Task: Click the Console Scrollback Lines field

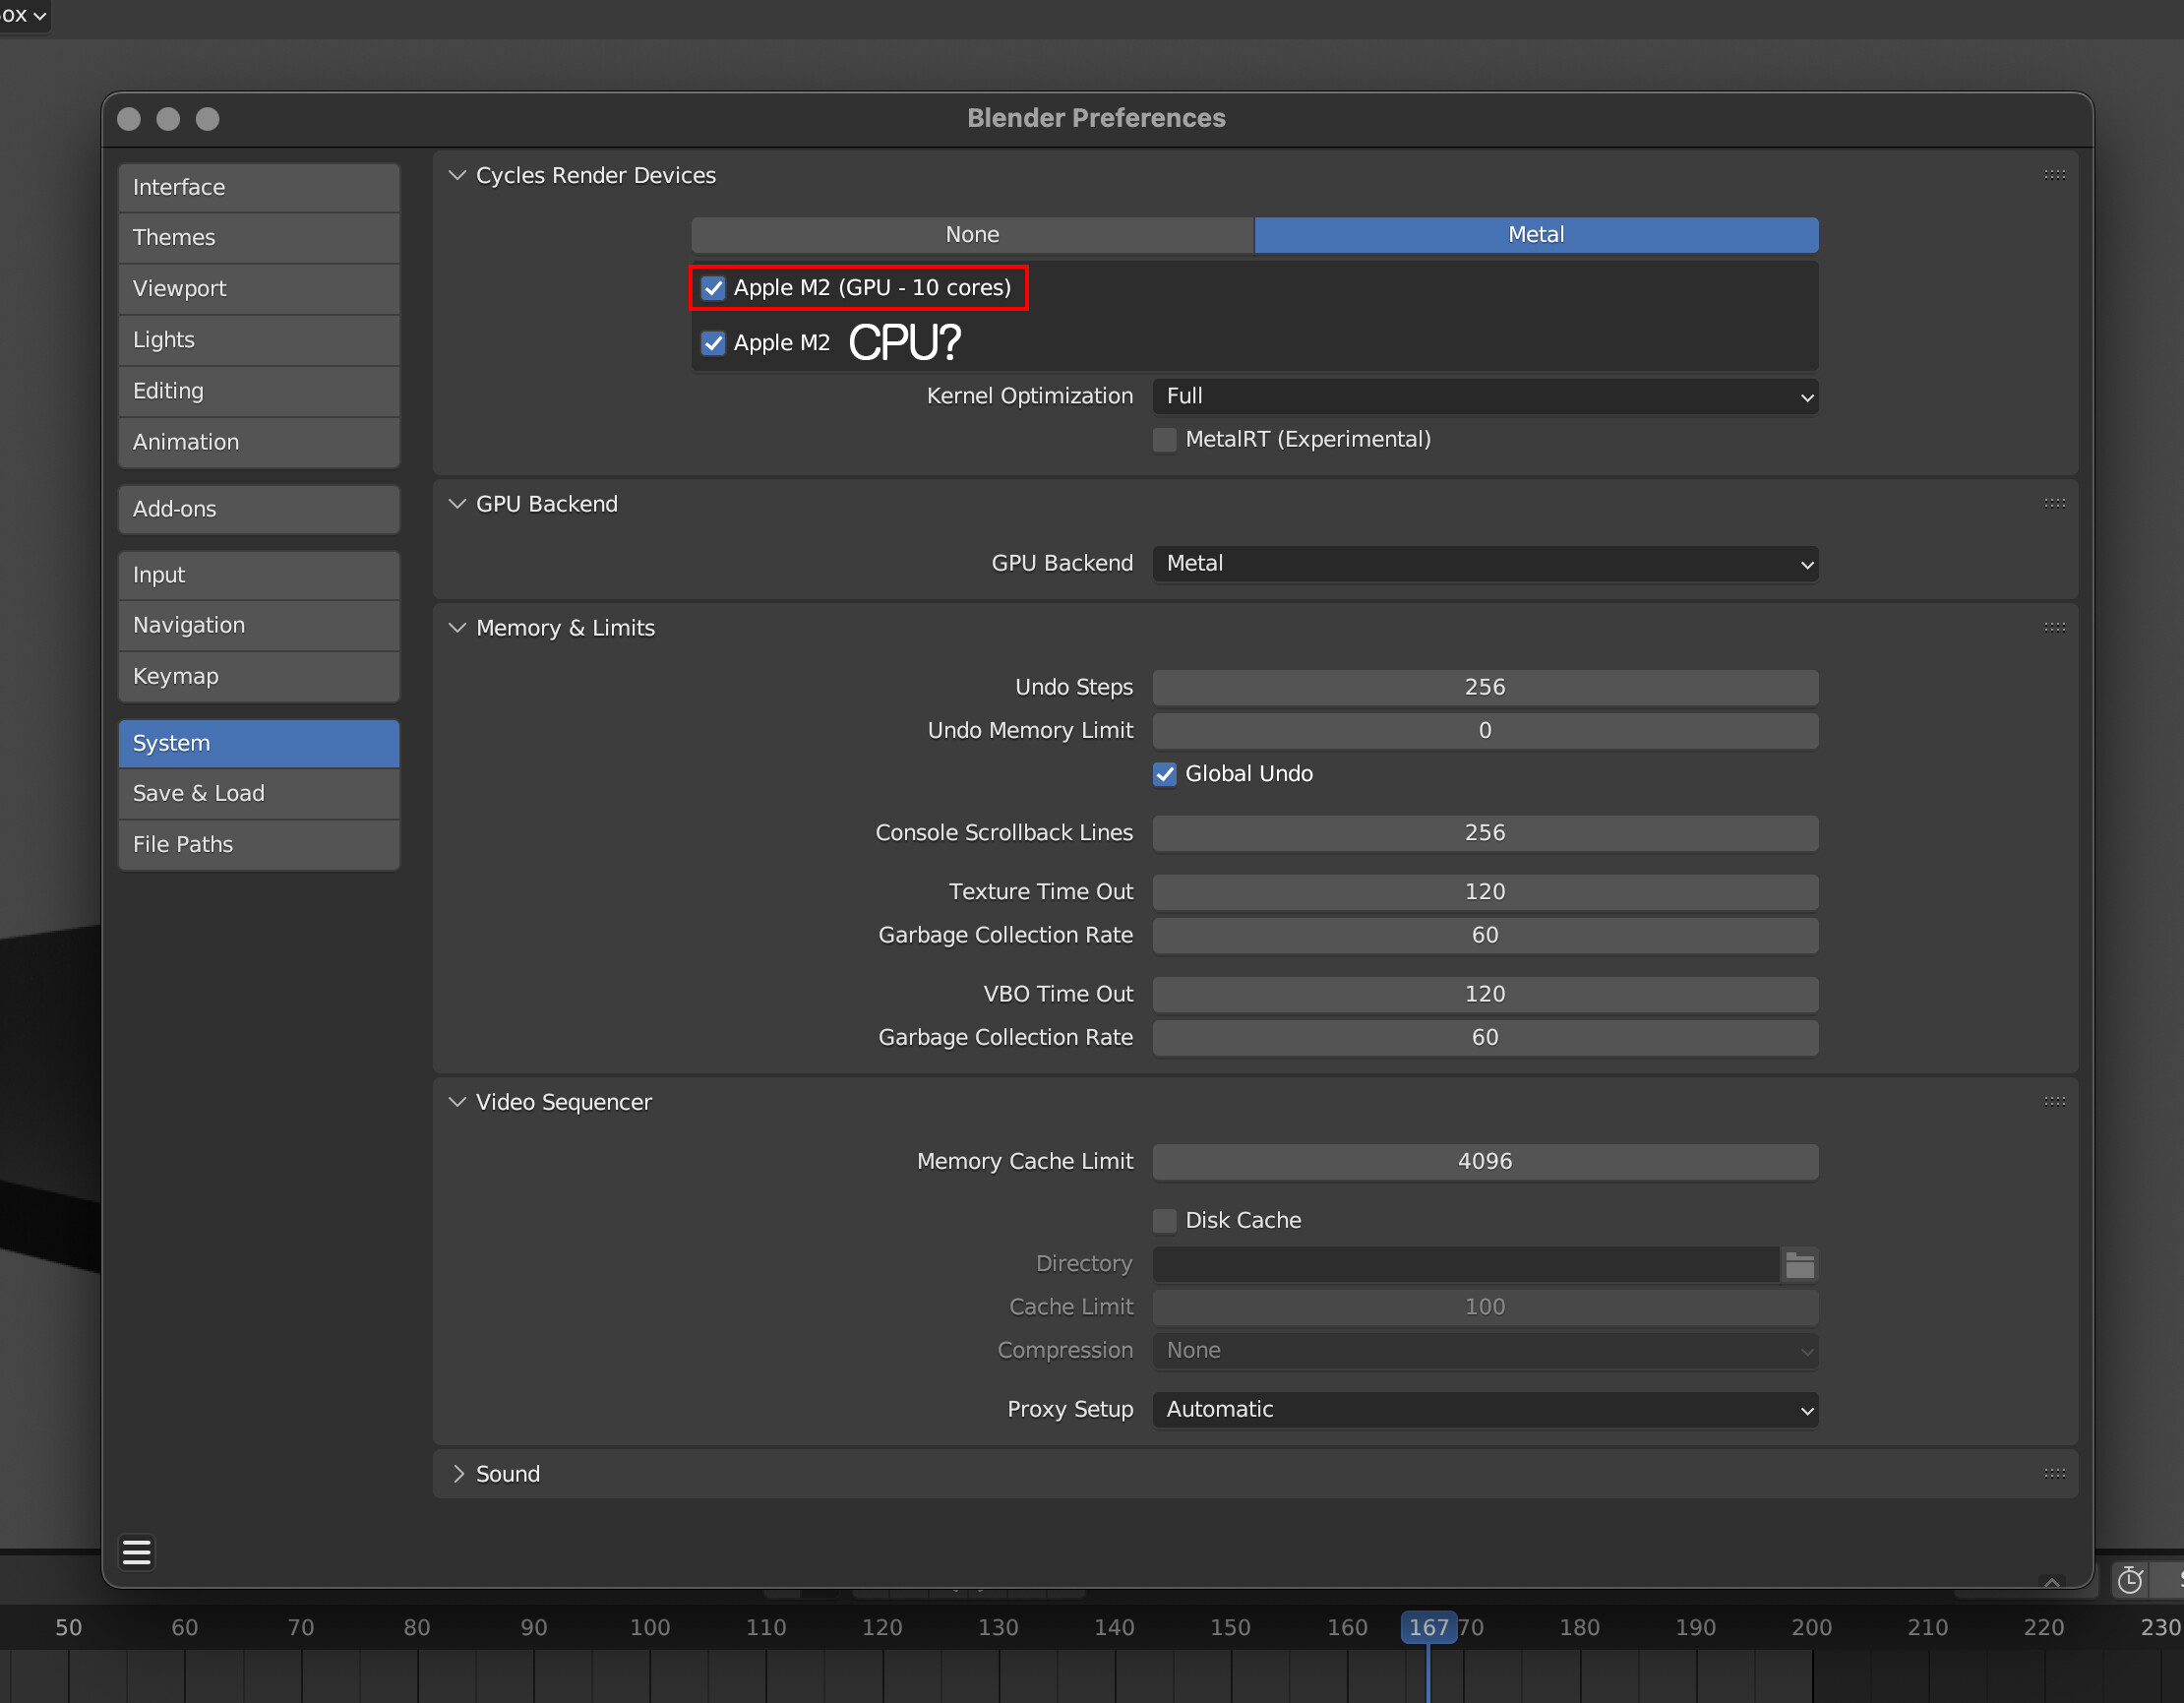Action: (1485, 833)
